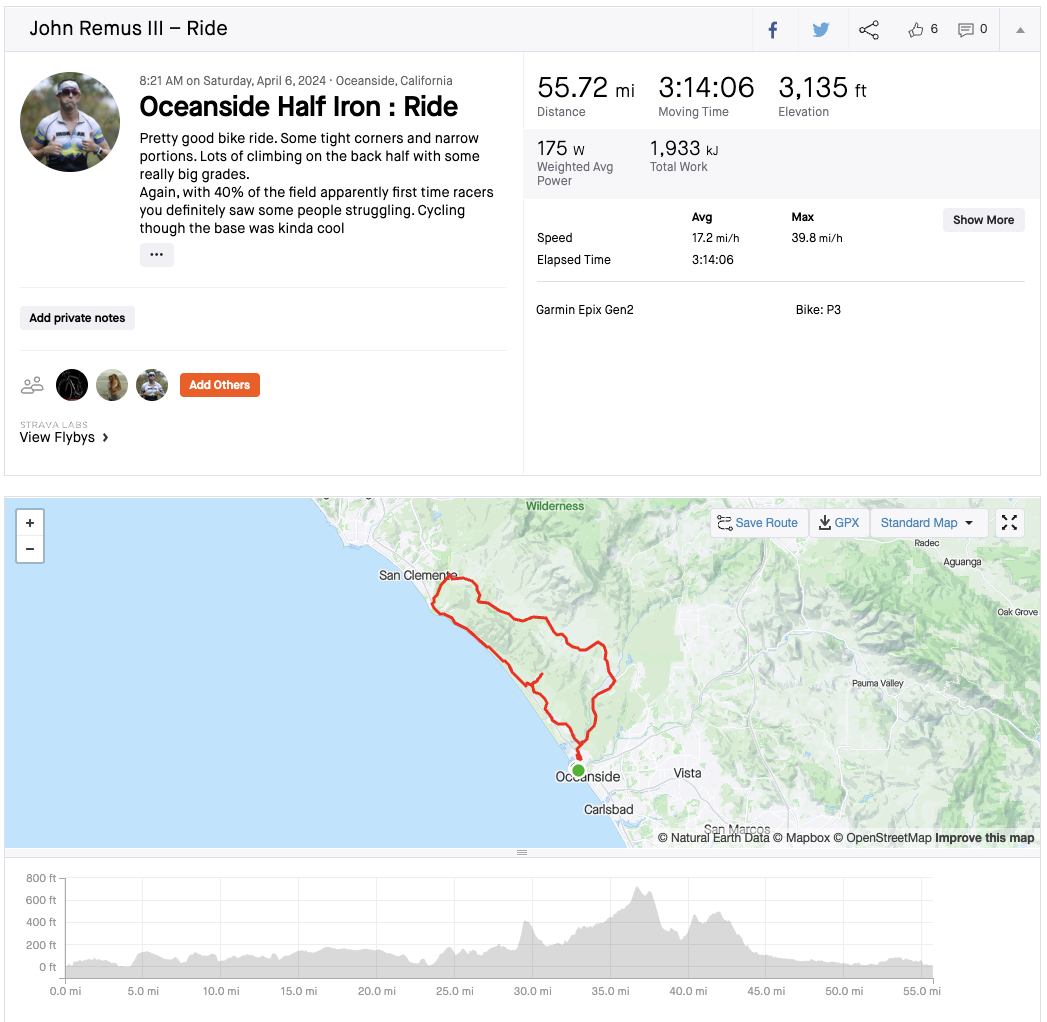The height and width of the screenshot is (1022, 1047).
Task: Click John Remus's profile photo
Action: point(70,122)
